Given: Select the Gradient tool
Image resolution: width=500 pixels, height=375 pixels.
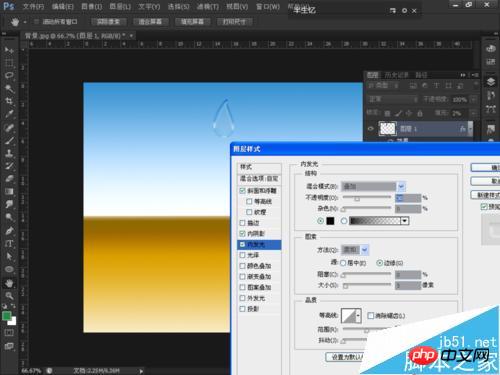Looking at the screenshot, I should [9, 192].
